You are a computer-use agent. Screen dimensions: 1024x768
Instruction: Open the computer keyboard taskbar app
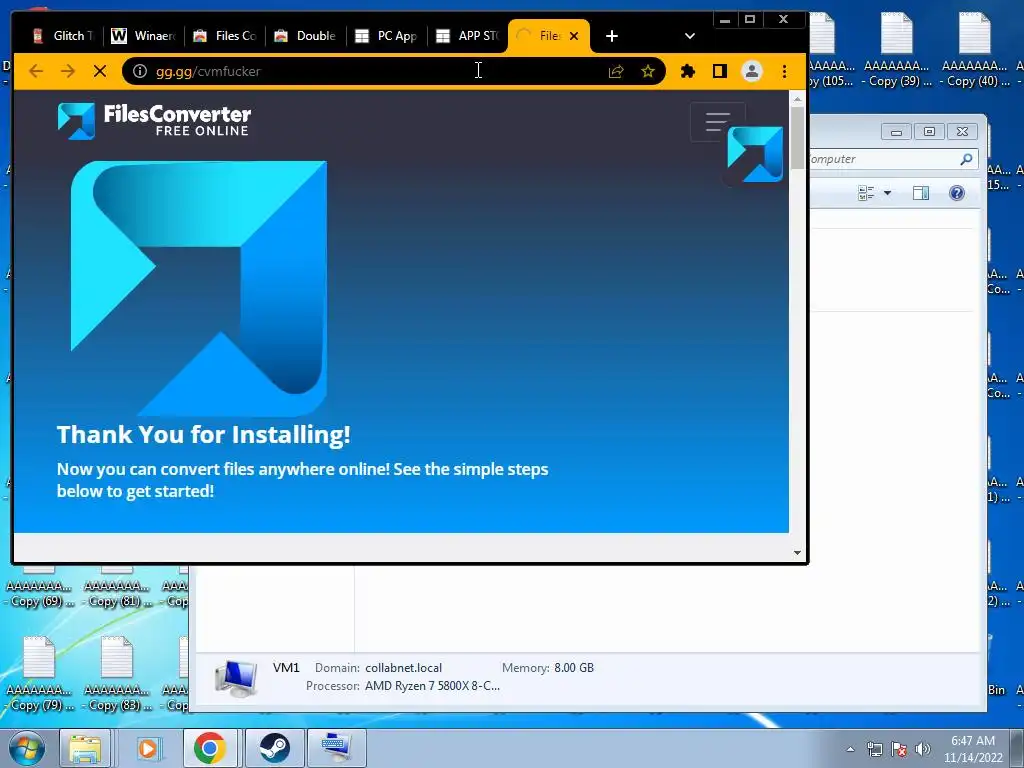(x=336, y=748)
